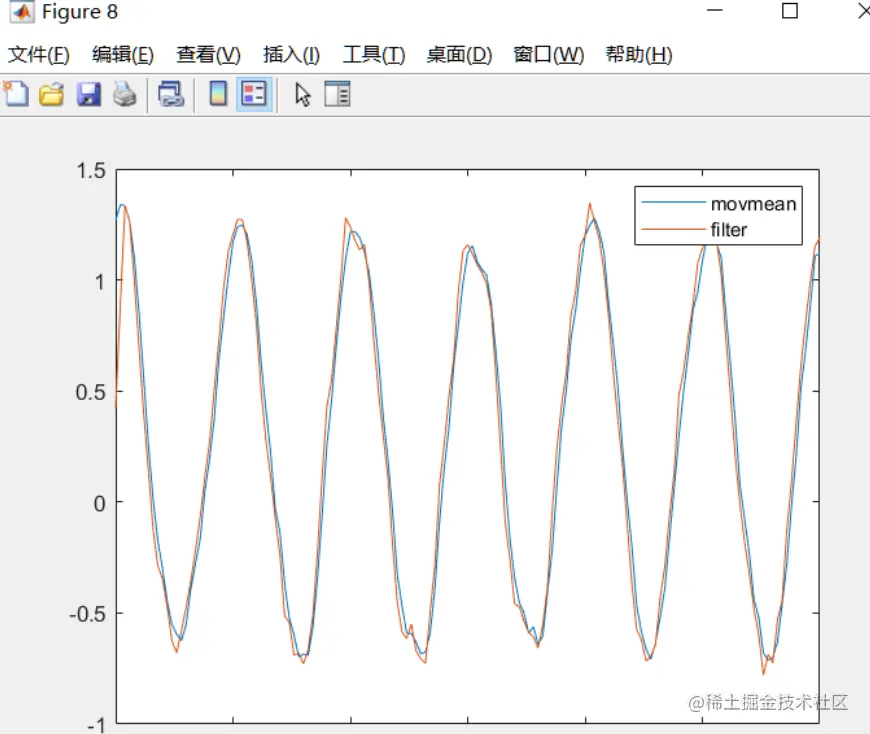This screenshot has height=734, width=870.
Task: Open the 桌面(D) menu
Action: [x=459, y=54]
